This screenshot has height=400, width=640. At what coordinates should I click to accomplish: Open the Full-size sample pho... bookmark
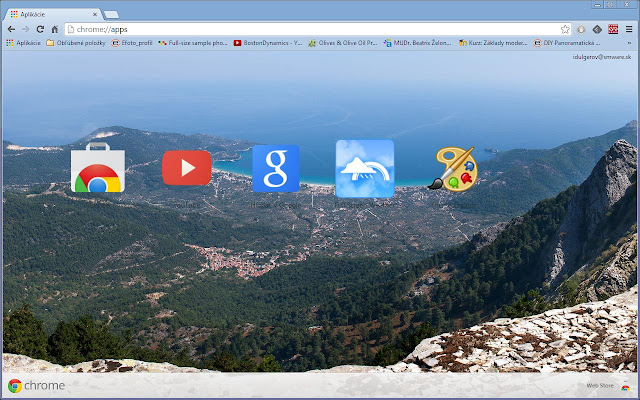point(193,43)
